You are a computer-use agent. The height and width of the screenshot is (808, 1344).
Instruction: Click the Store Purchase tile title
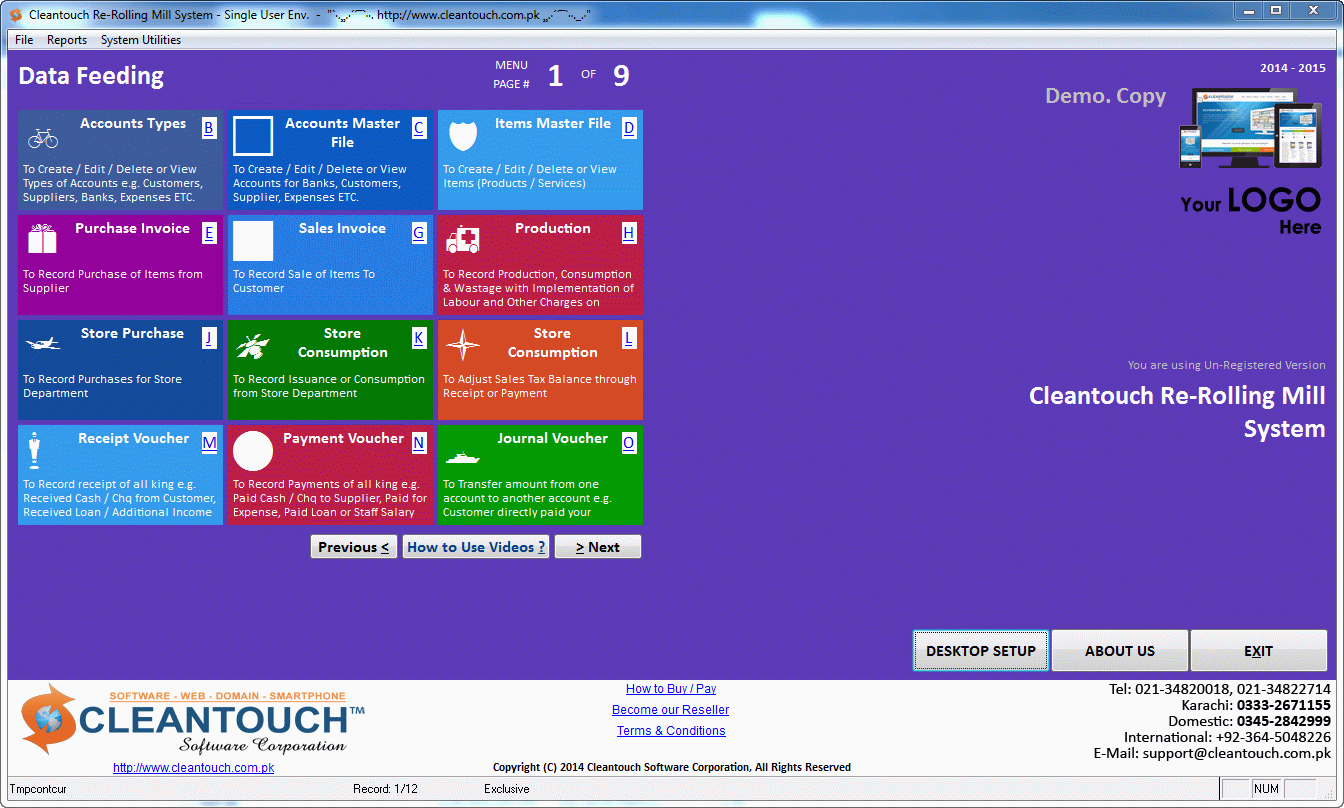click(x=132, y=334)
